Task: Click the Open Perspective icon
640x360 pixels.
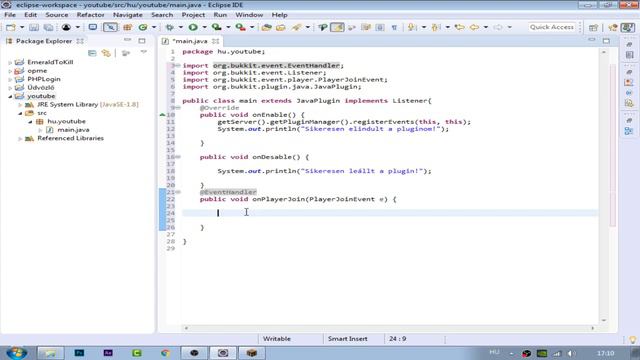Action: (593, 27)
